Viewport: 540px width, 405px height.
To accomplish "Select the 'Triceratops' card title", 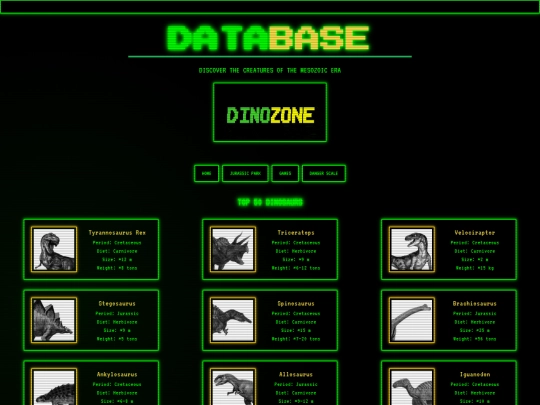I will pos(296,233).
